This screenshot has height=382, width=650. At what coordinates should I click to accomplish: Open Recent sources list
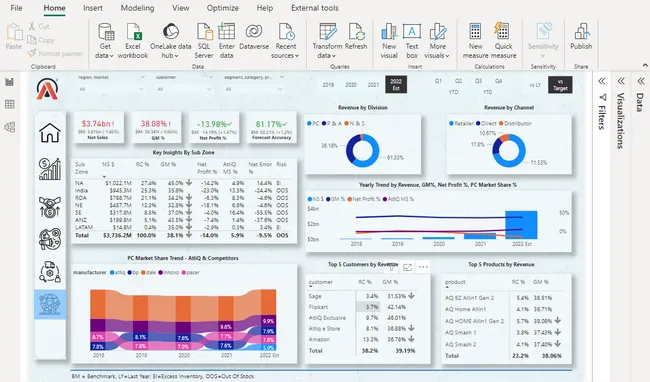[286, 41]
